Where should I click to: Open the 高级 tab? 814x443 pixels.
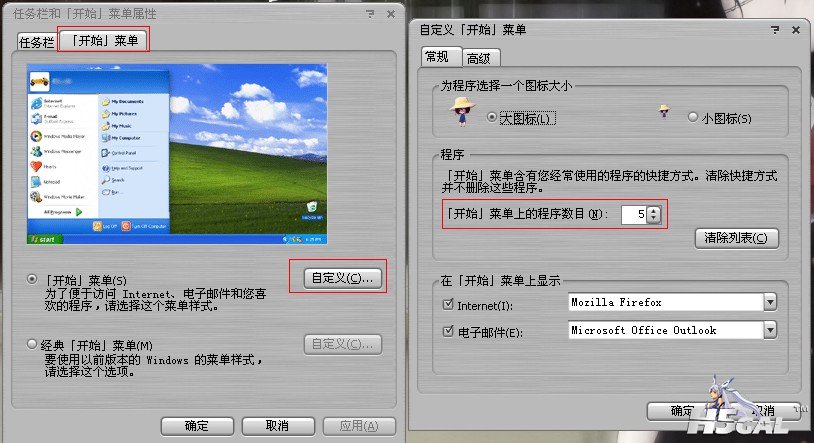click(x=479, y=58)
